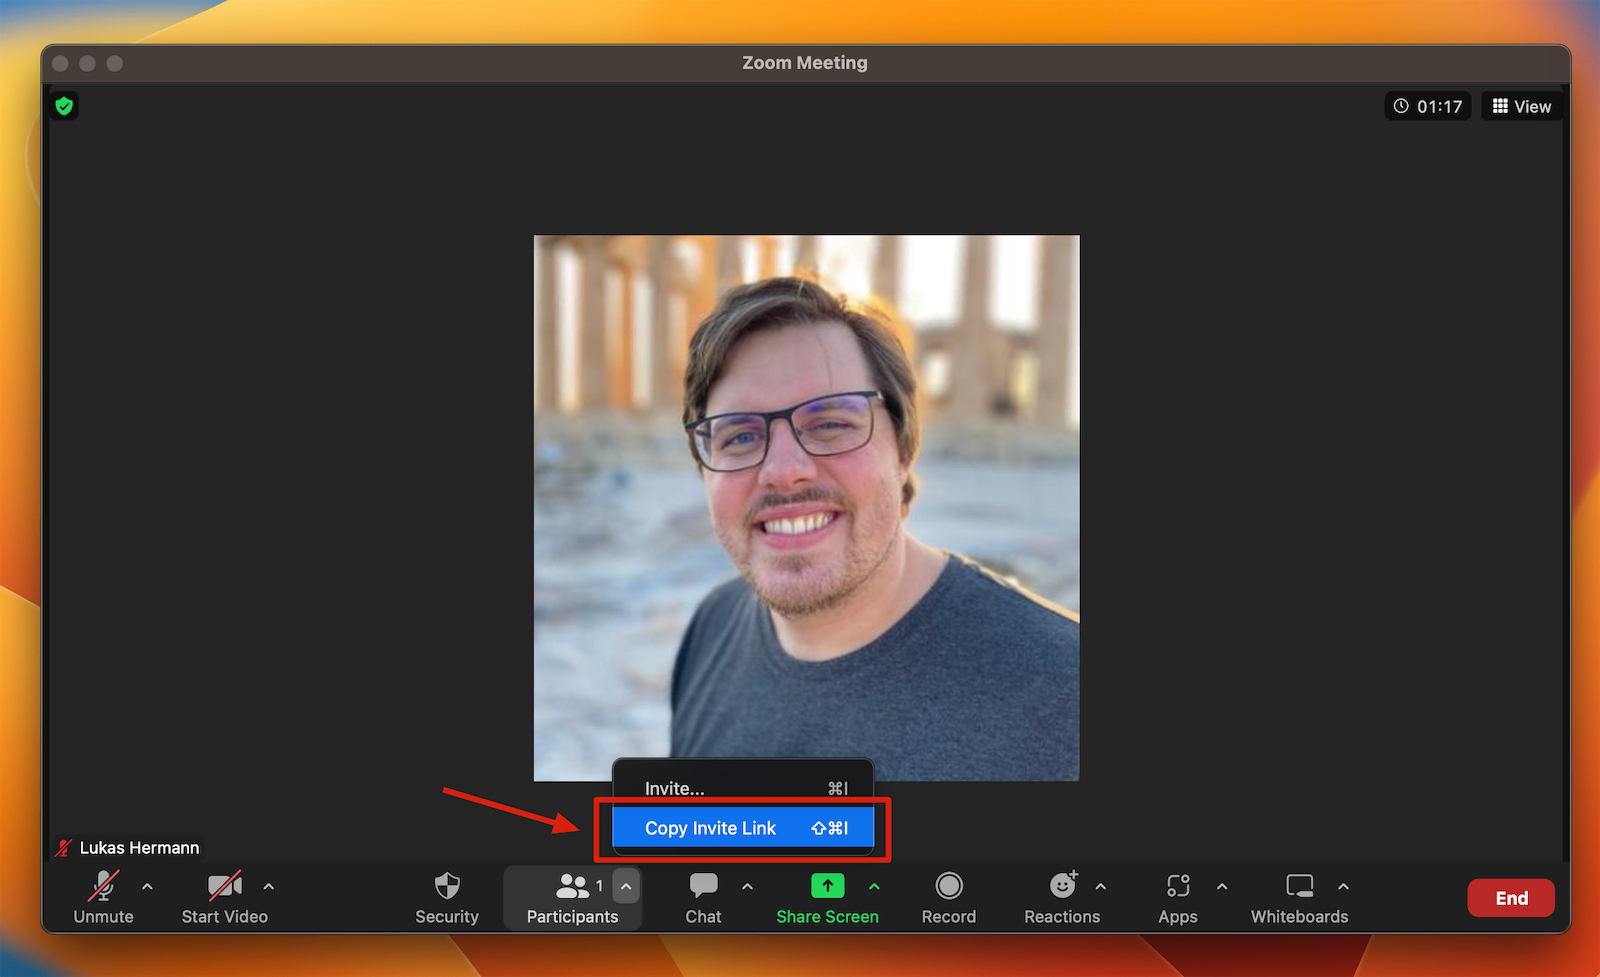This screenshot has width=1600, height=977.
Task: Open the Whiteboards feature
Action: (x=1299, y=897)
